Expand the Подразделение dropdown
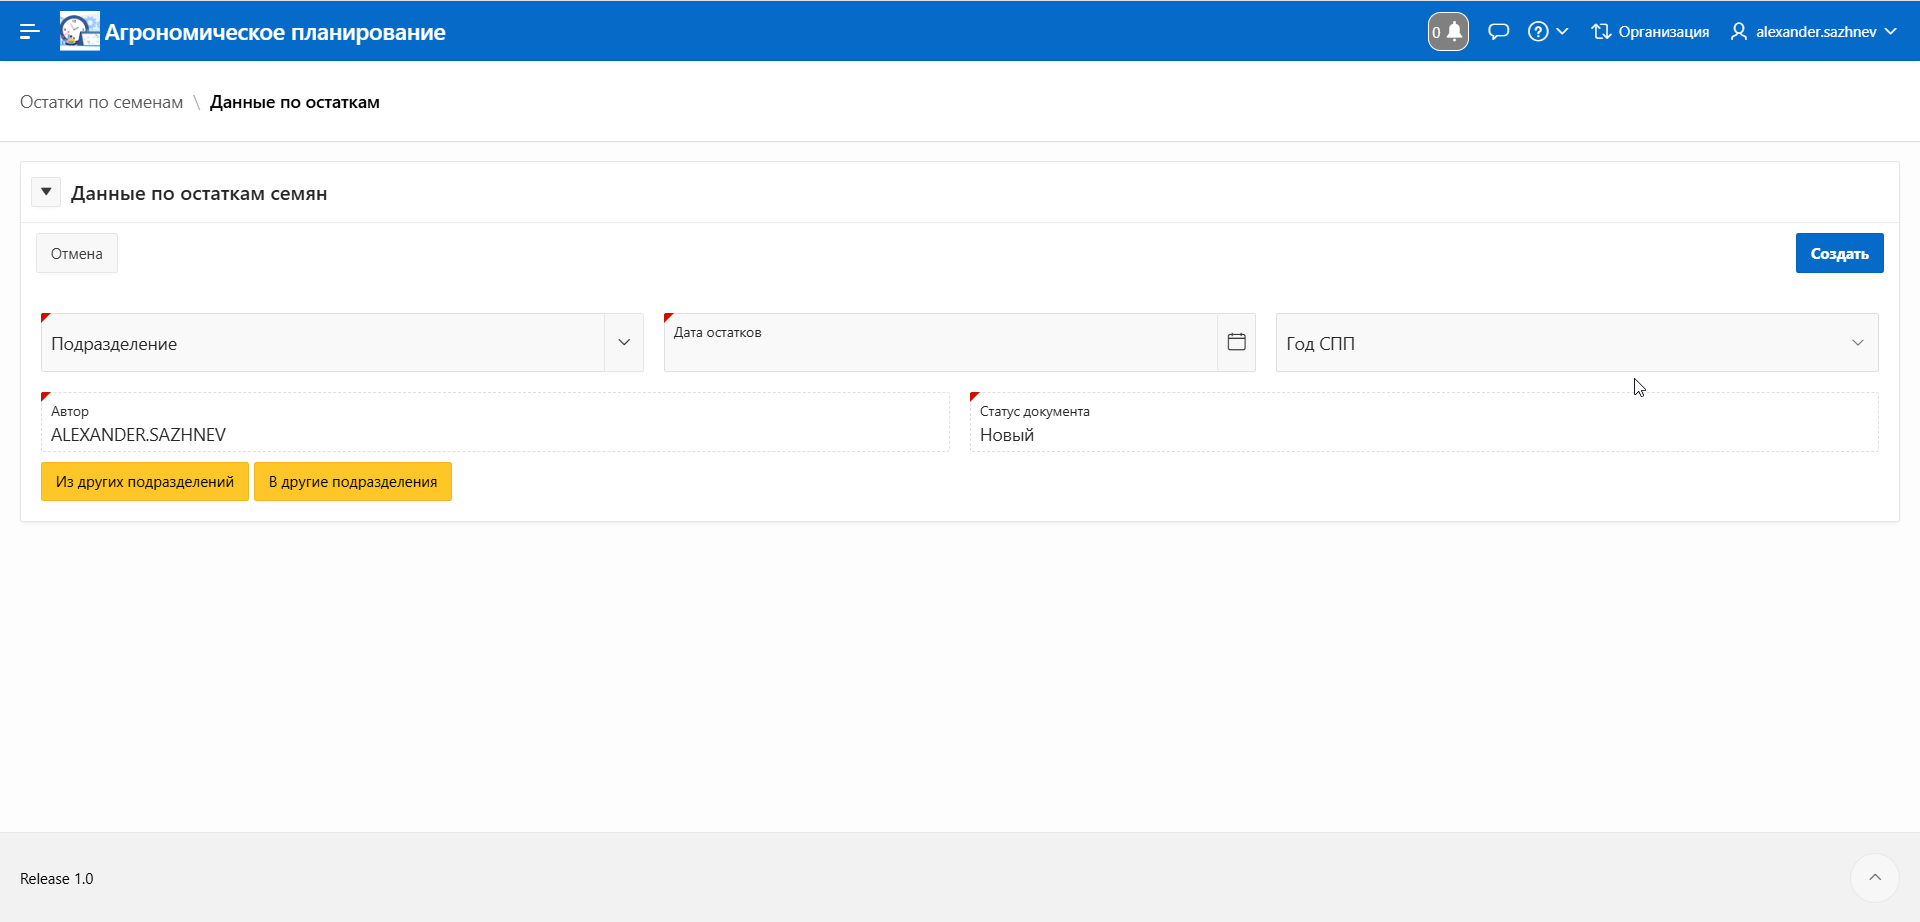Screen dimensions: 1920x922 [624, 342]
